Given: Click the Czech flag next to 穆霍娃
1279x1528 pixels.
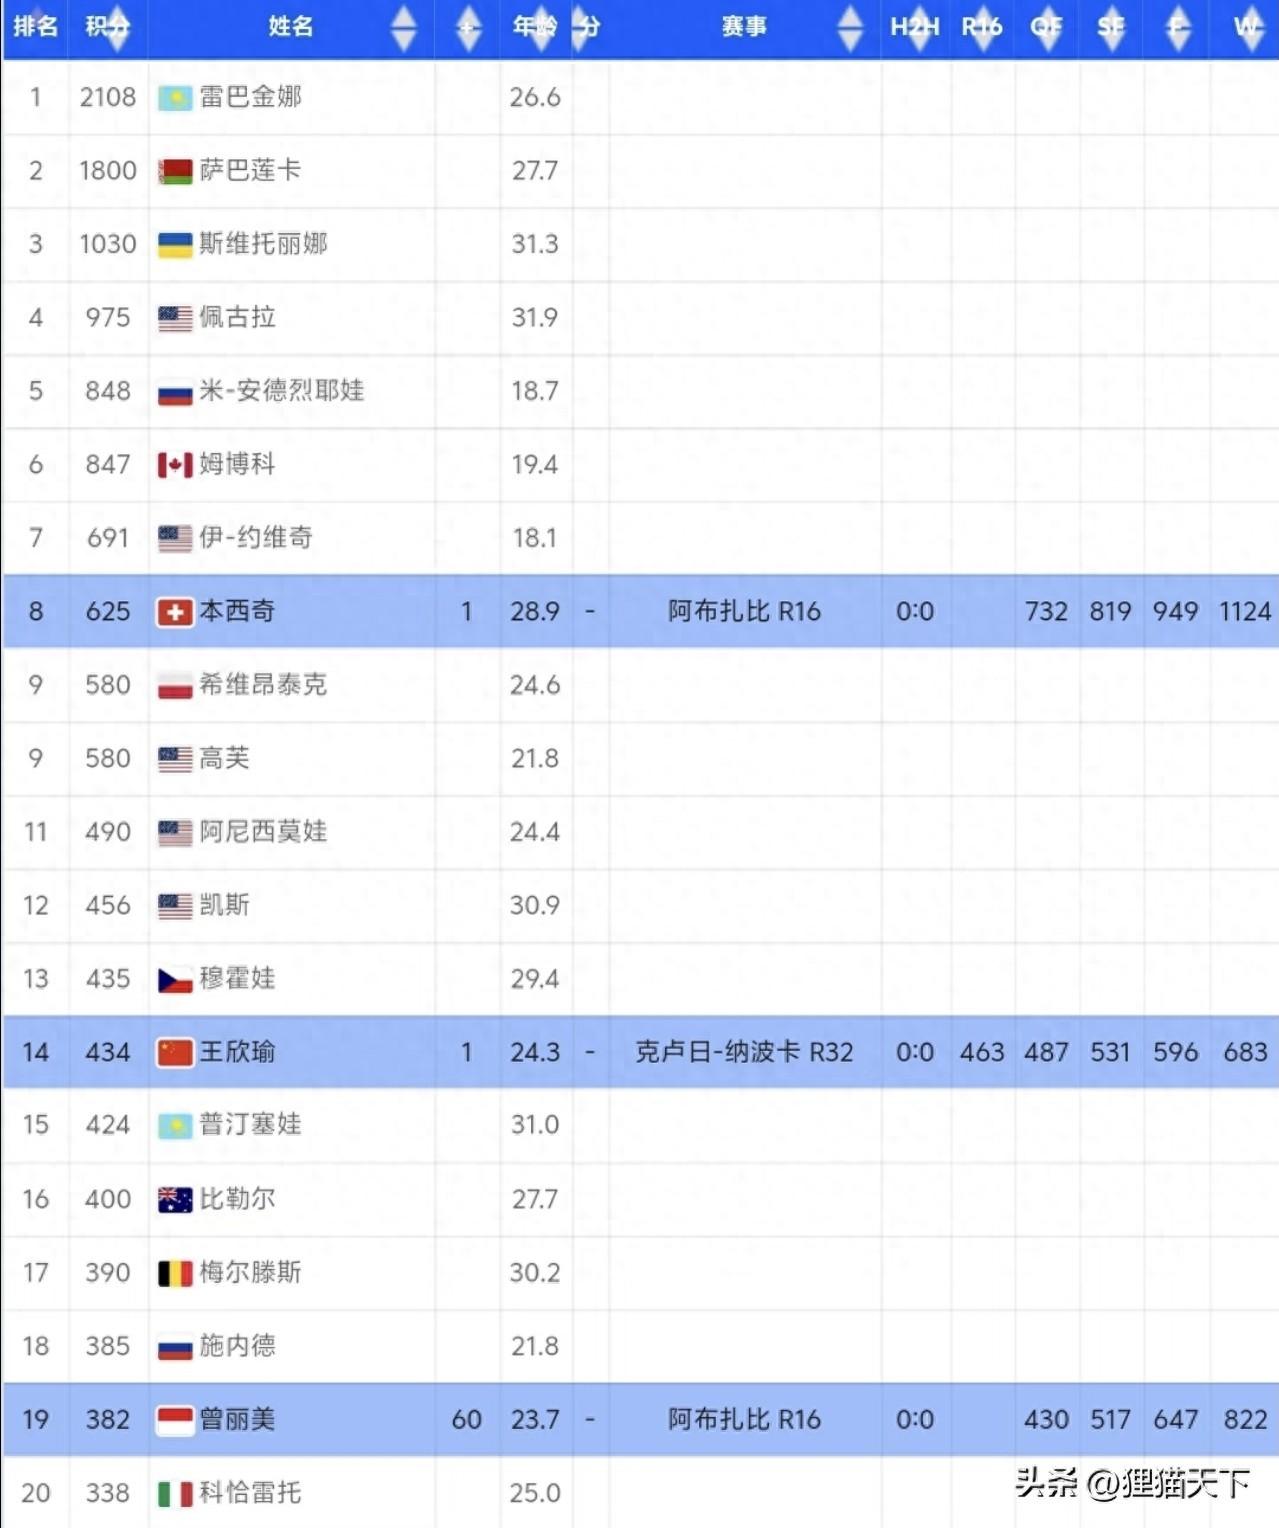Looking at the screenshot, I should click(175, 980).
